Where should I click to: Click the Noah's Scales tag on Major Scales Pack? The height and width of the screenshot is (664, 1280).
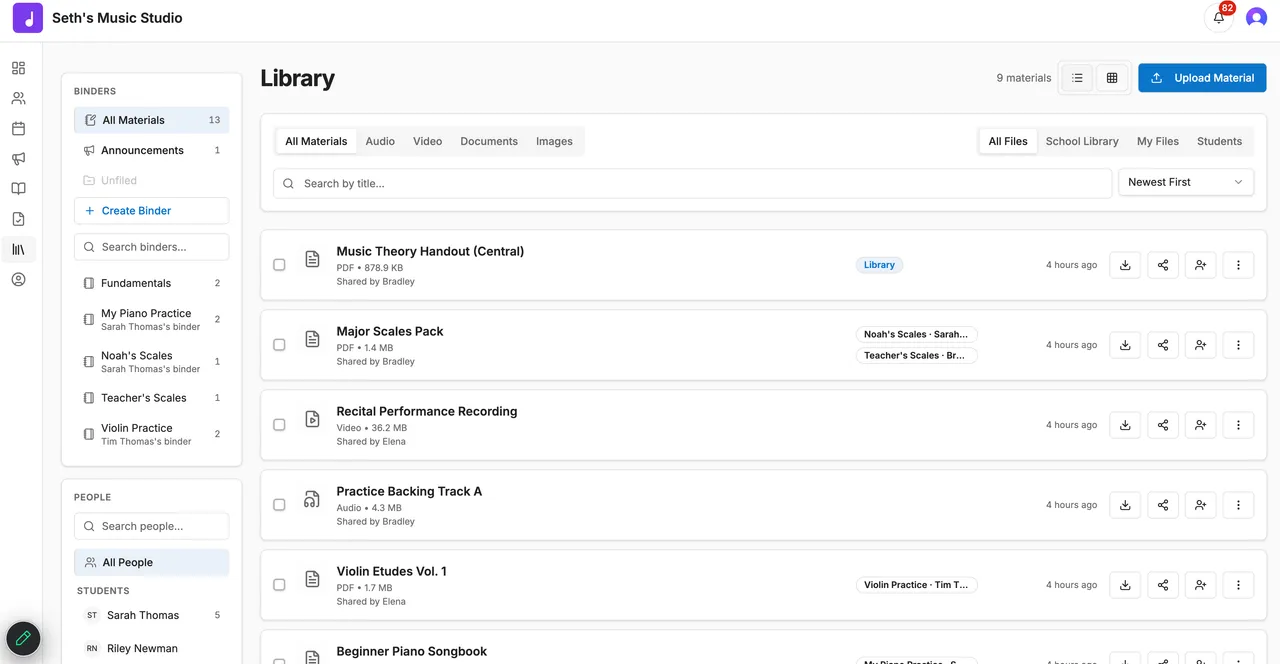pyautogui.click(x=916, y=334)
